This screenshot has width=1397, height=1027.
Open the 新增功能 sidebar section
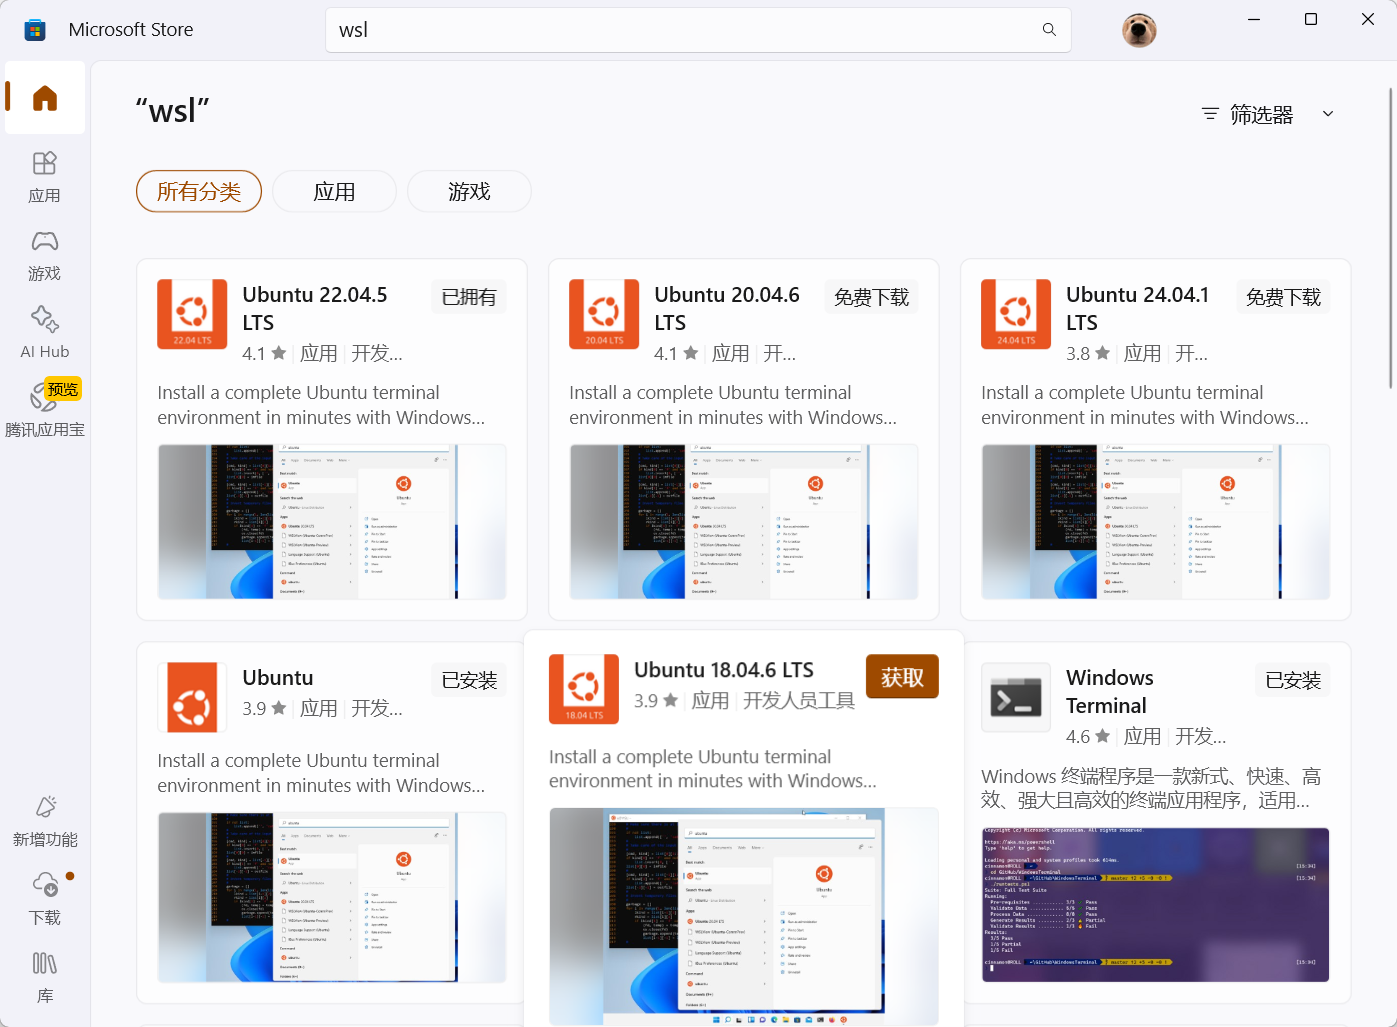tap(44, 820)
